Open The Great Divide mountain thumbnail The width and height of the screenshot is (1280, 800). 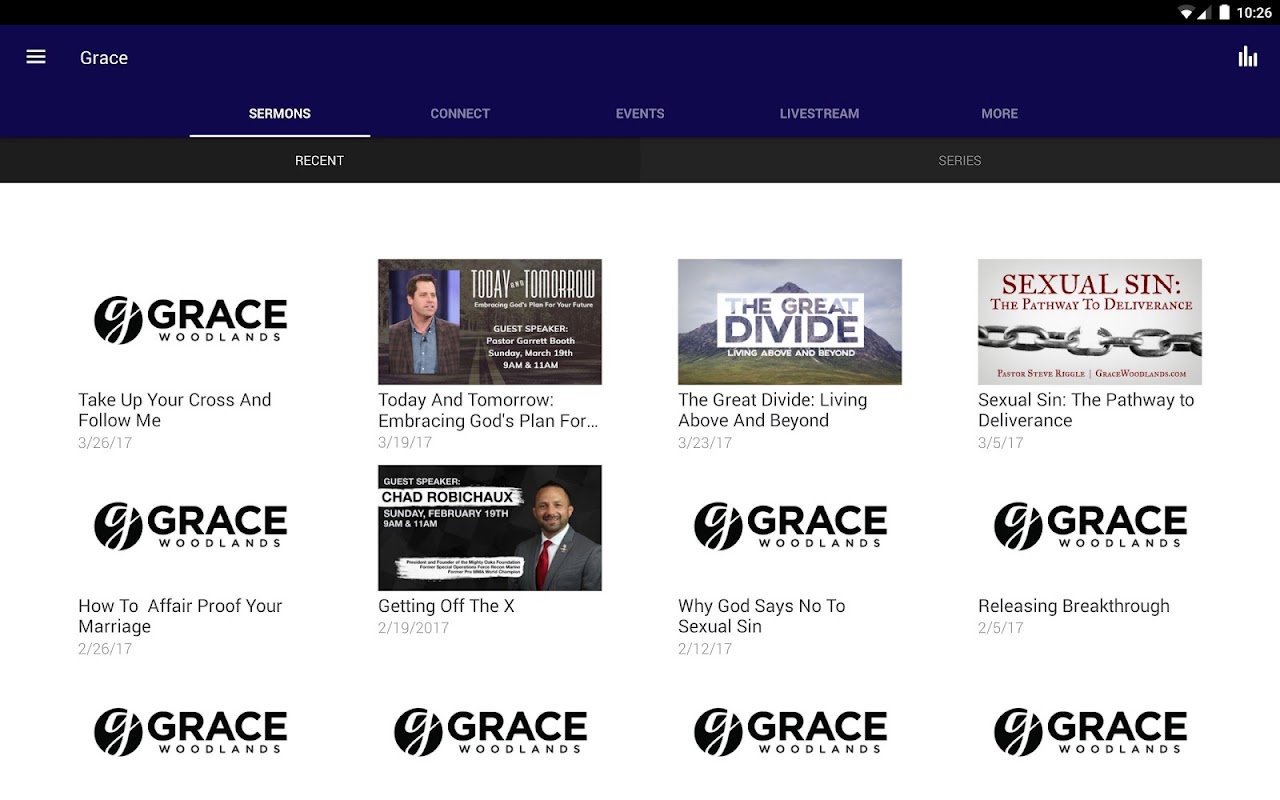tap(790, 321)
